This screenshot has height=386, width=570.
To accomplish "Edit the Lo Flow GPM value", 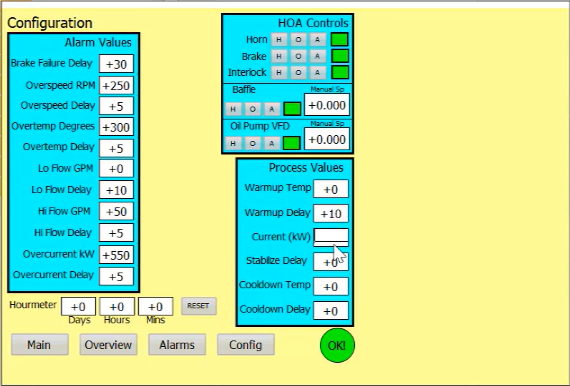I will pyautogui.click(x=116, y=169).
